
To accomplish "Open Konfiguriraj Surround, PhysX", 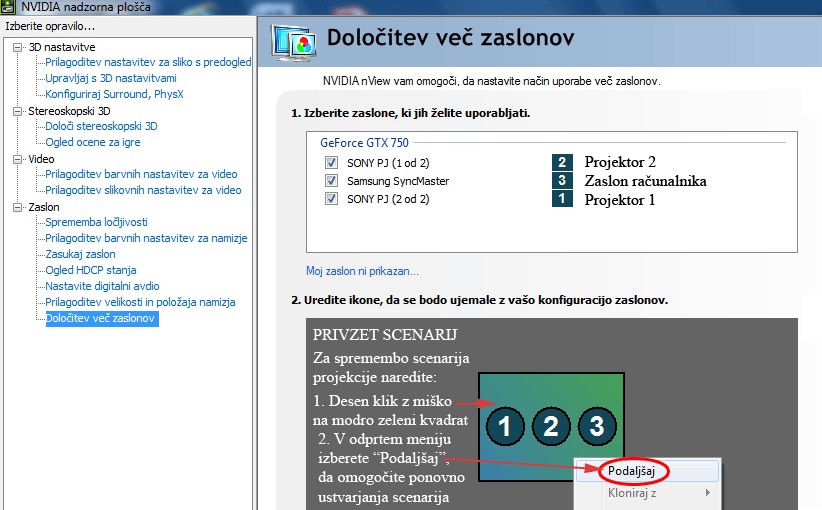I will tap(114, 94).
